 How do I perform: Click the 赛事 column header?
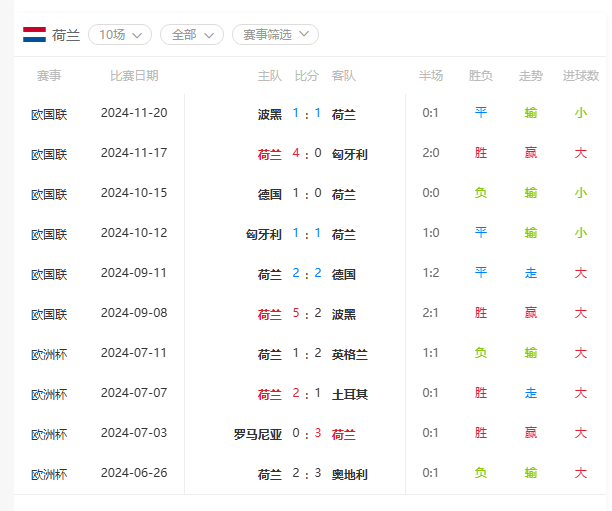pos(49,75)
